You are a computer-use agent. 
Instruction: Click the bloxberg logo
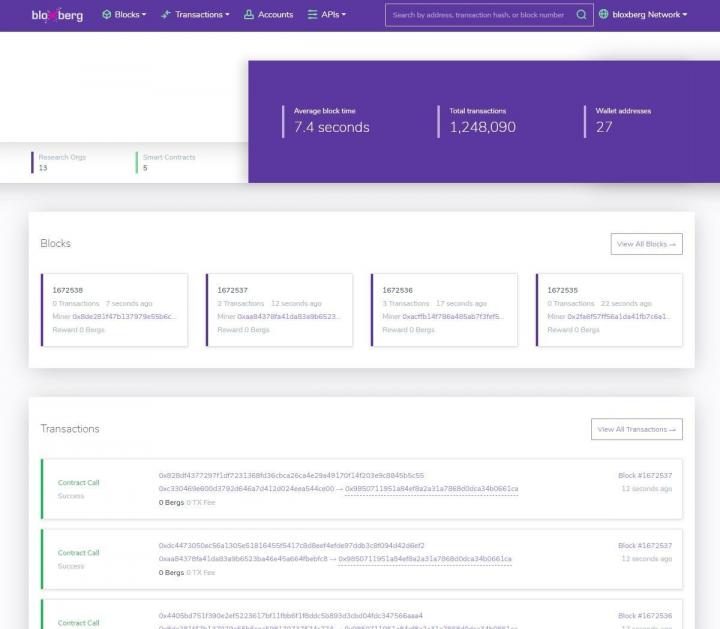coord(57,15)
